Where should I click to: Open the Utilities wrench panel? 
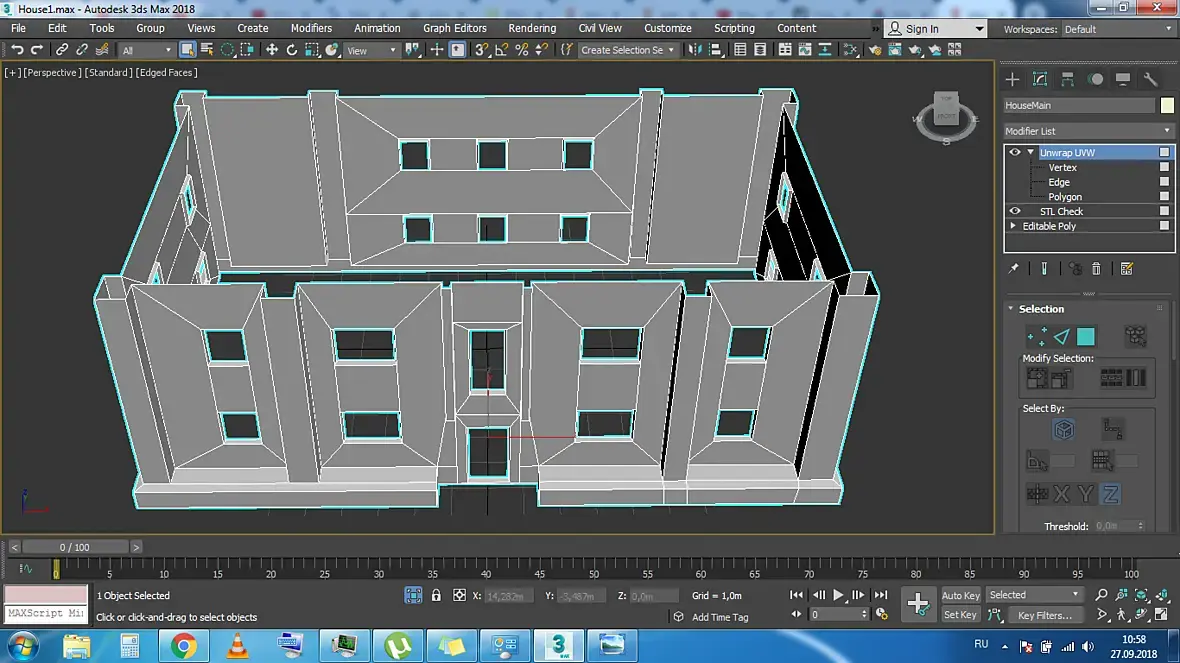[x=1150, y=80]
